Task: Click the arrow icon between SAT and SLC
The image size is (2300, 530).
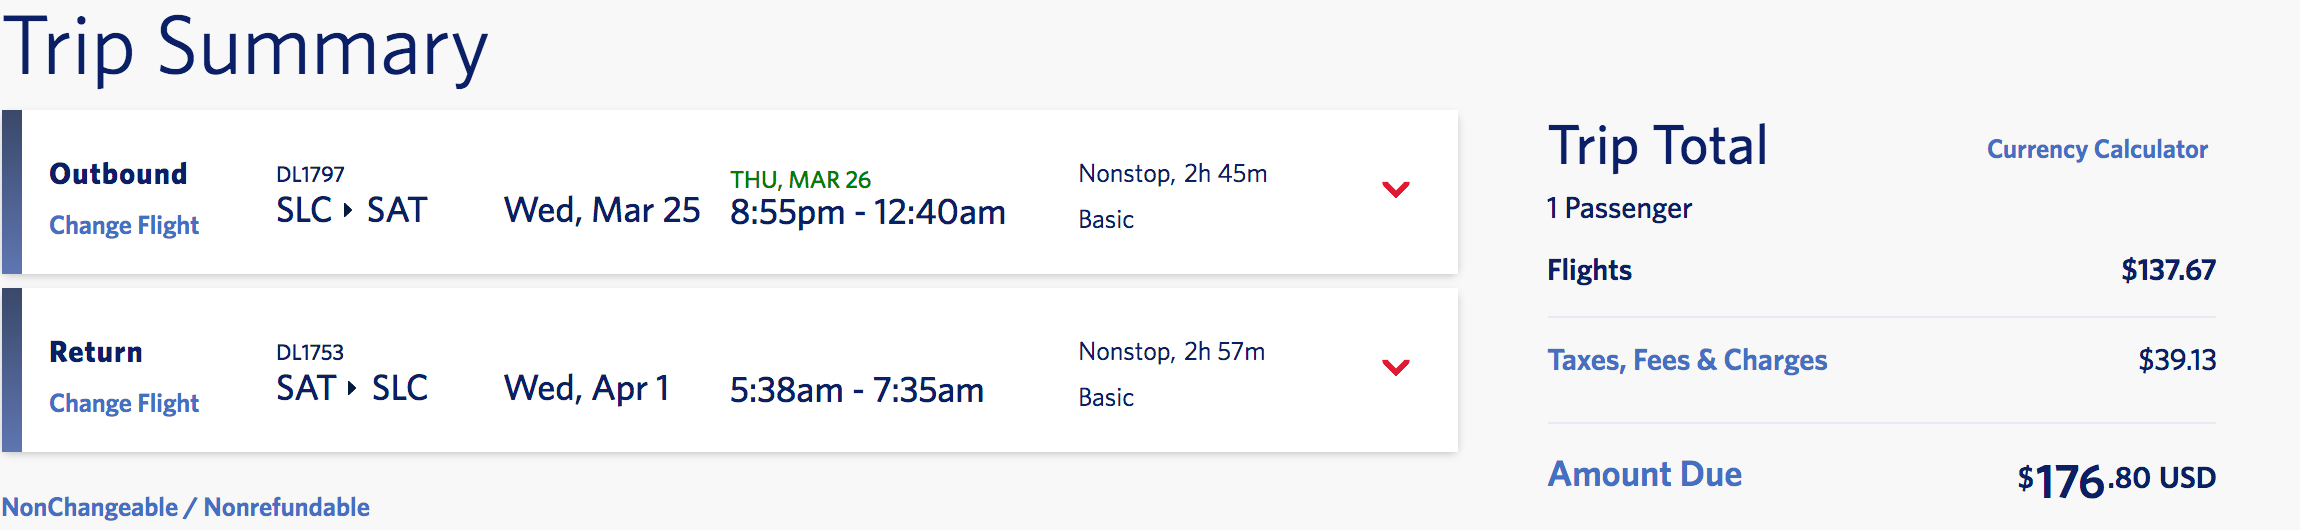Action: [x=351, y=389]
